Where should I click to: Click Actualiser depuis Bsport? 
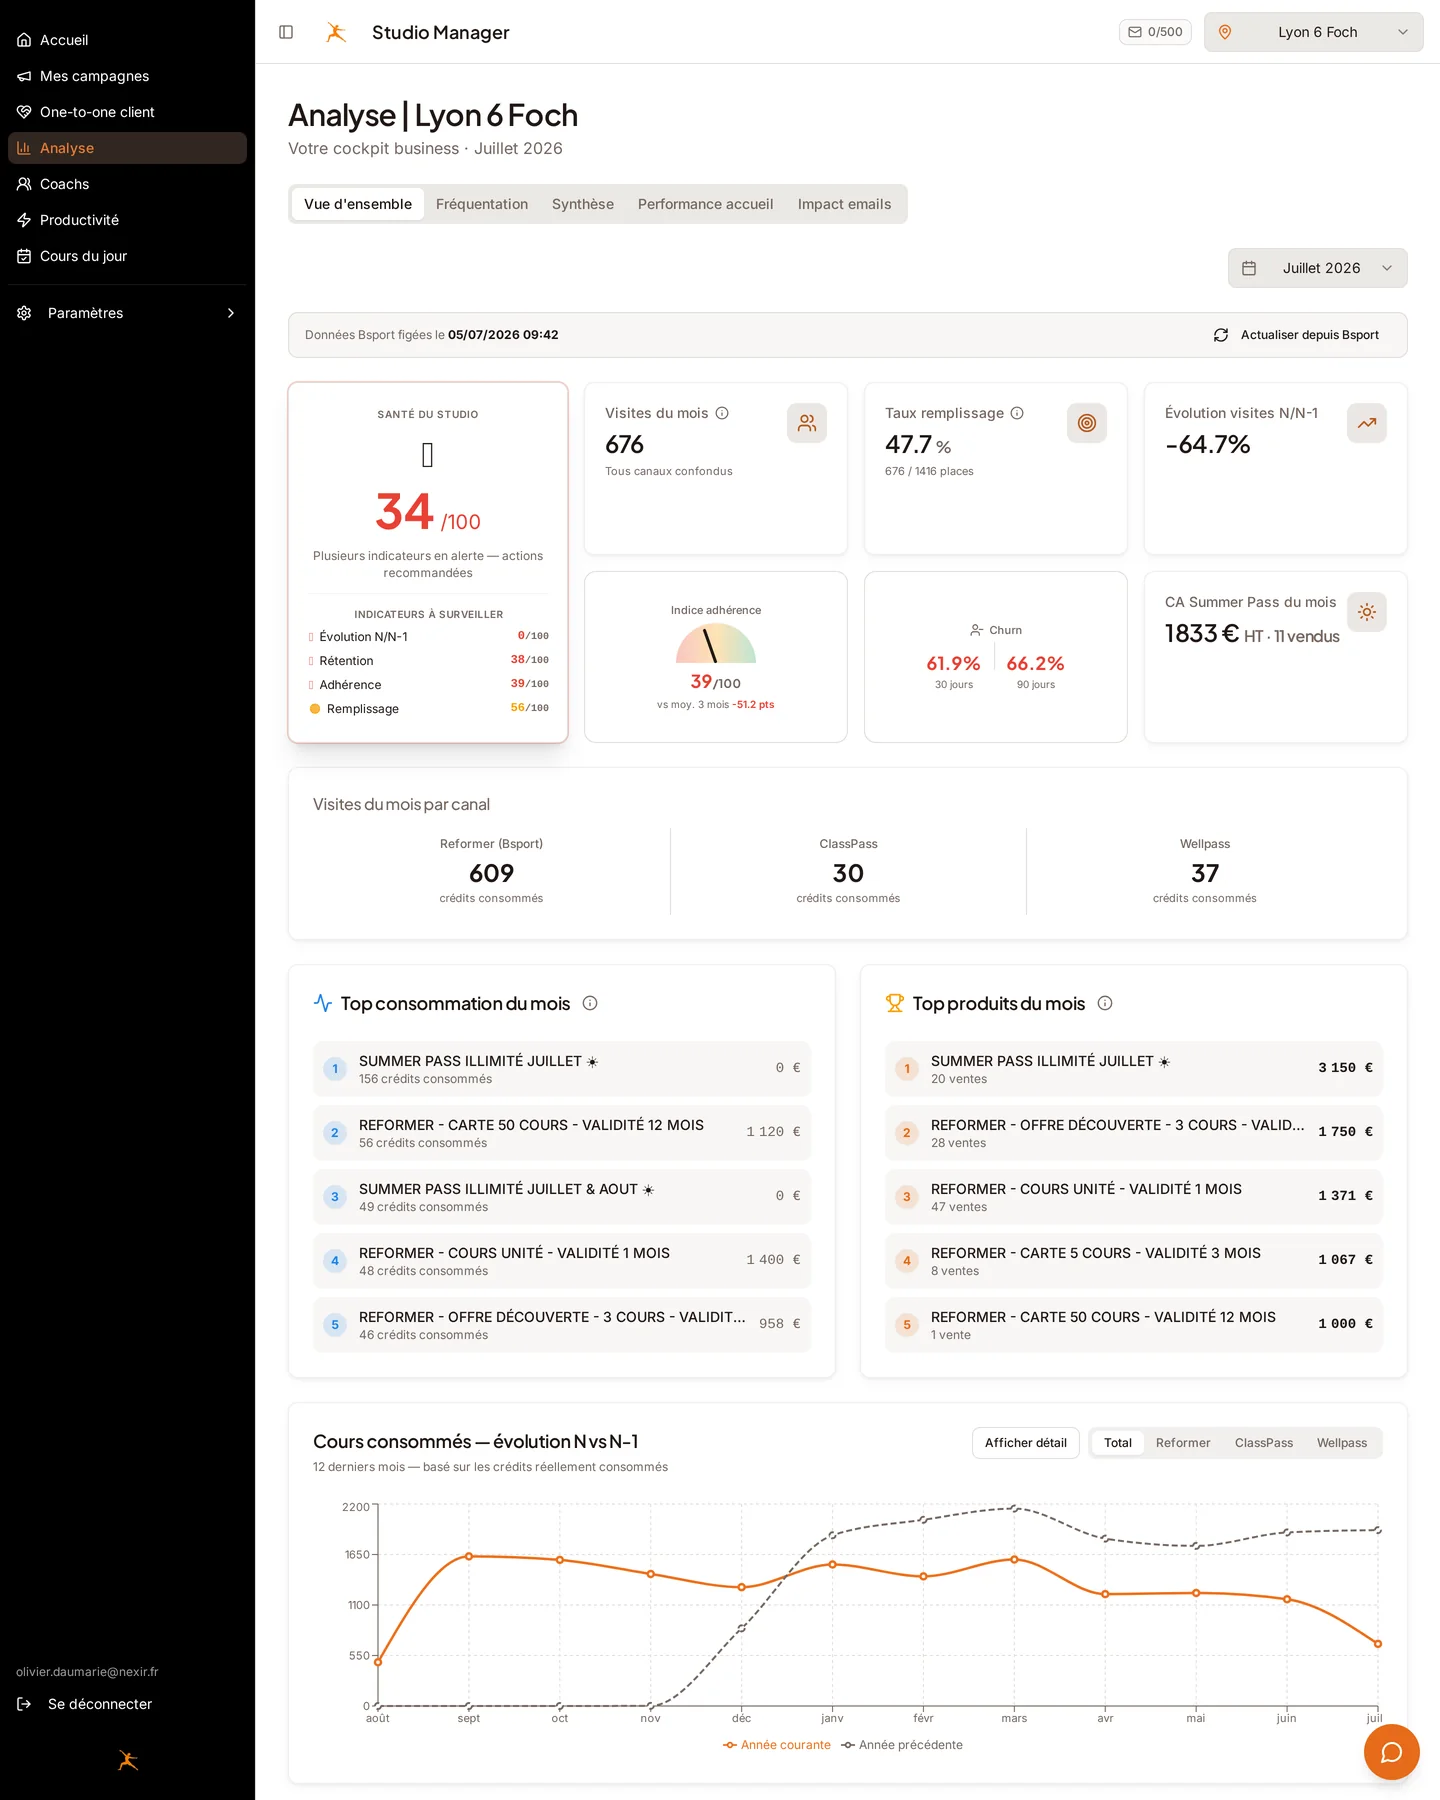(x=1296, y=335)
